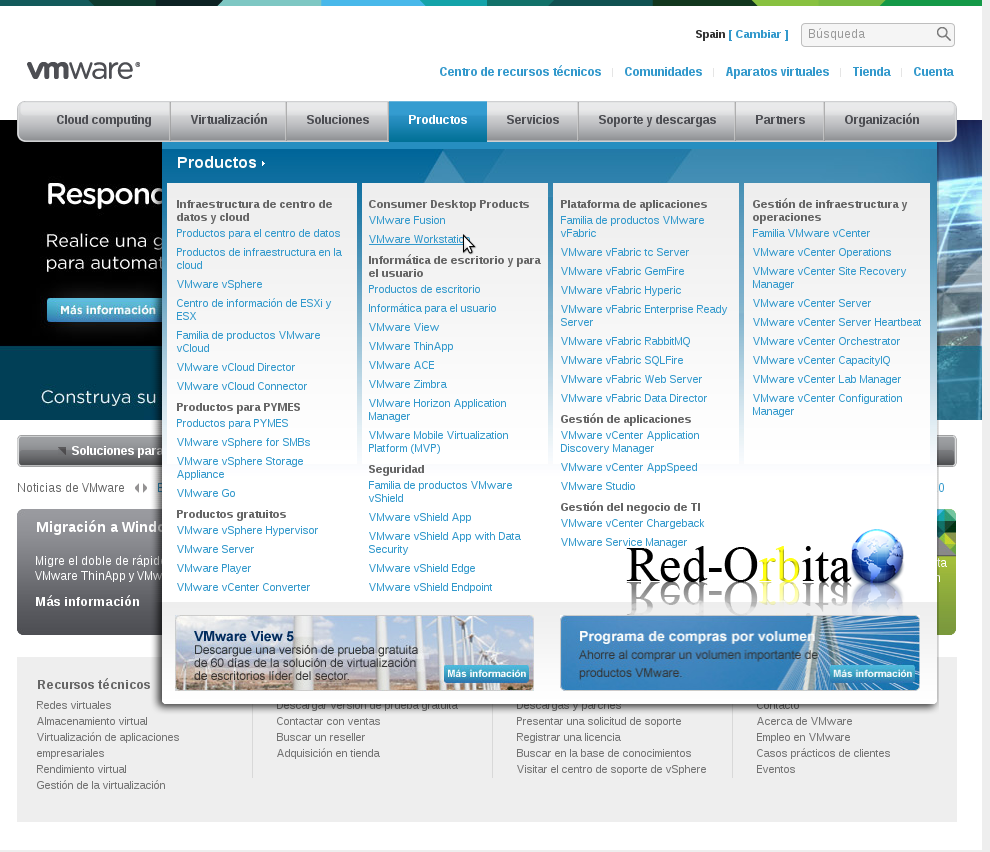Screen dimensions: 990x852
Task: Open Familia VMware vCenter link
Action: [811, 233]
